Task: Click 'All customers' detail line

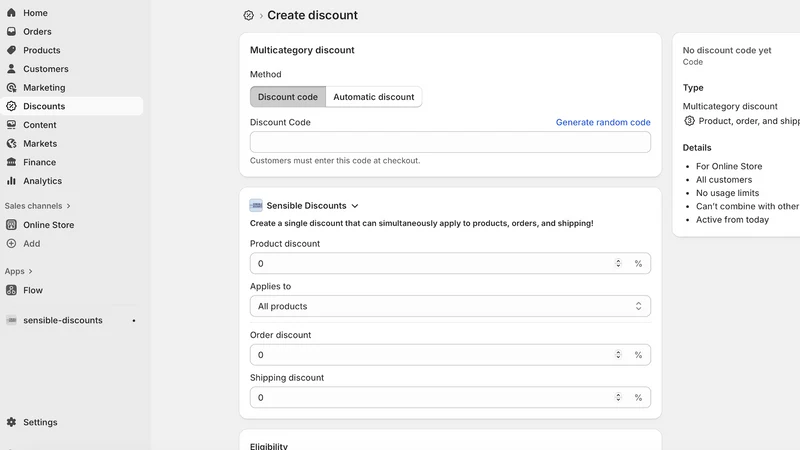Action: (723, 180)
